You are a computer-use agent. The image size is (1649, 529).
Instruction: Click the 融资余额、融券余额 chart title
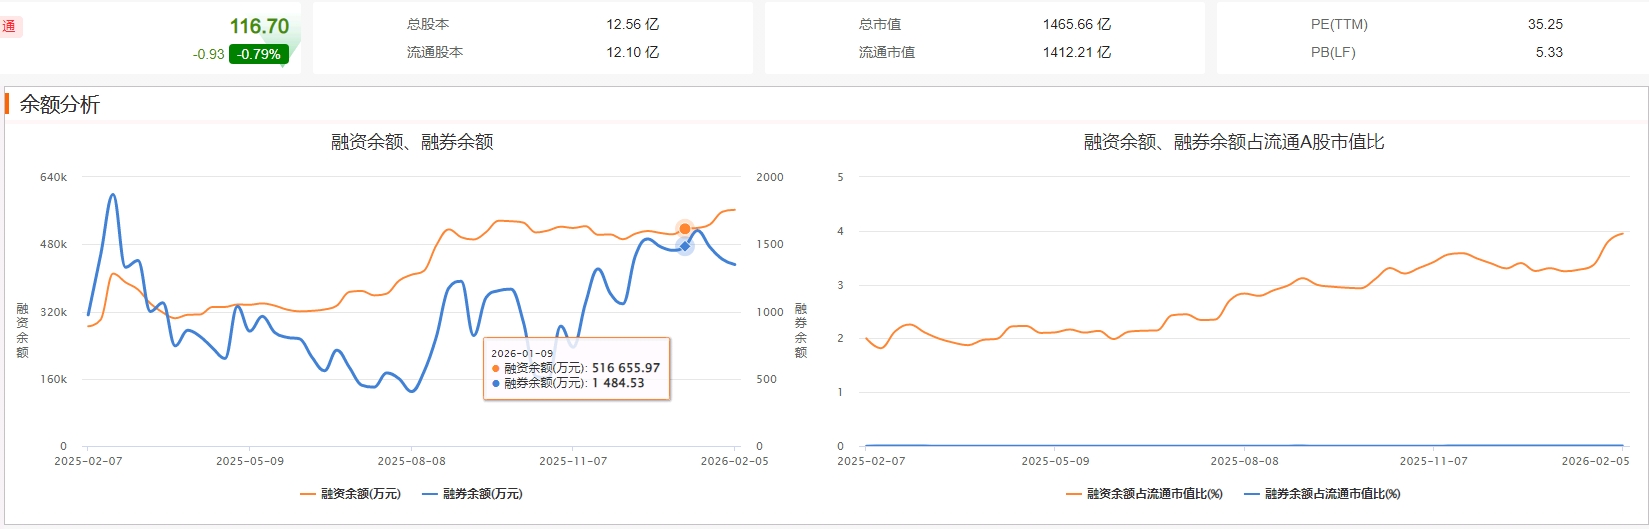tap(412, 142)
